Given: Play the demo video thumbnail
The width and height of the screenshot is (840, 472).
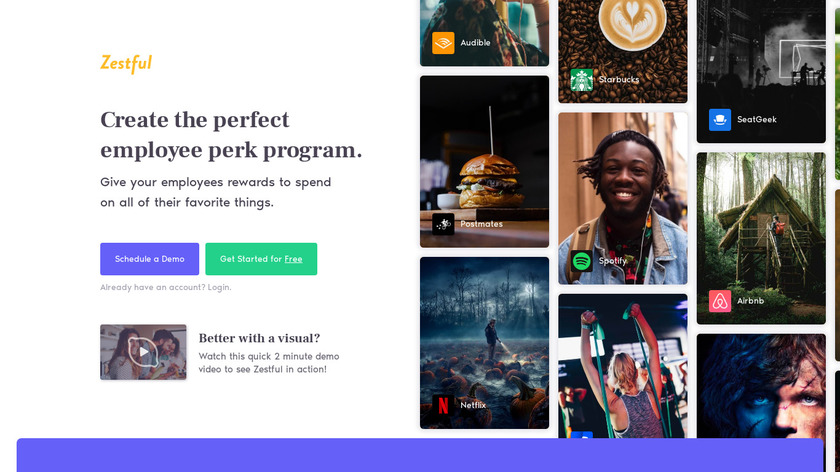Looking at the screenshot, I should click(143, 352).
